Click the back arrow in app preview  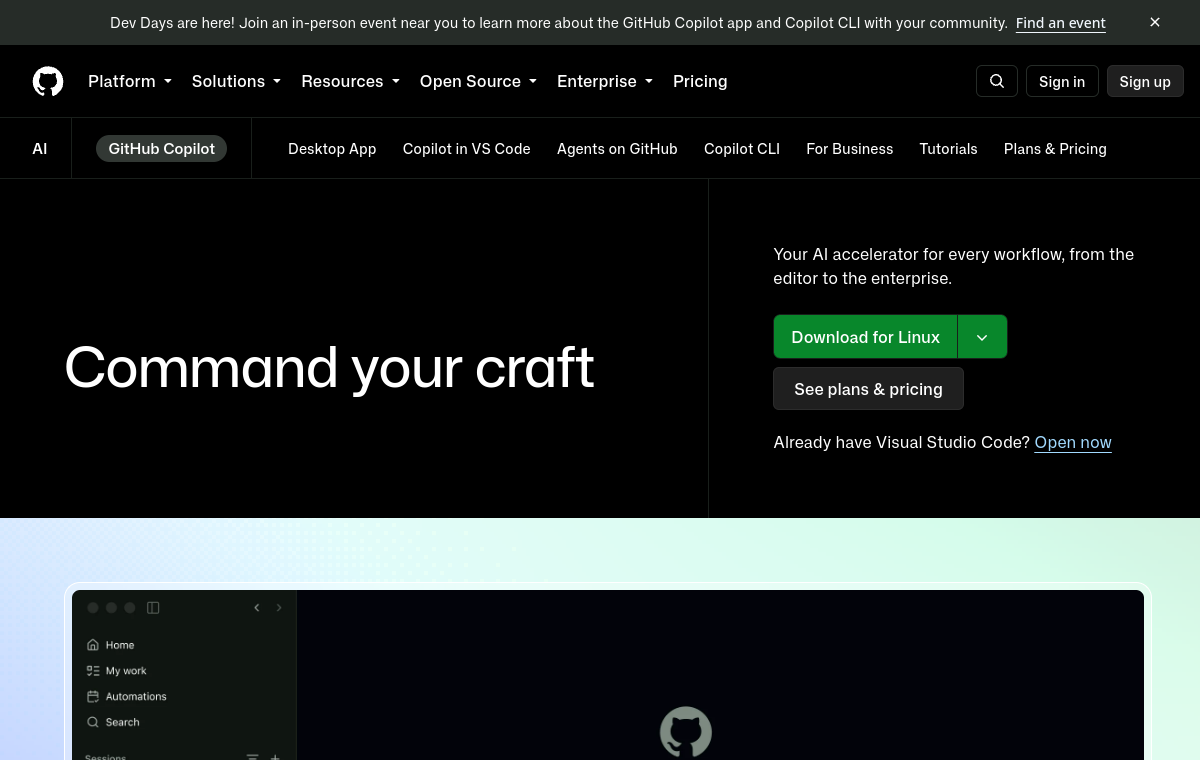click(257, 607)
